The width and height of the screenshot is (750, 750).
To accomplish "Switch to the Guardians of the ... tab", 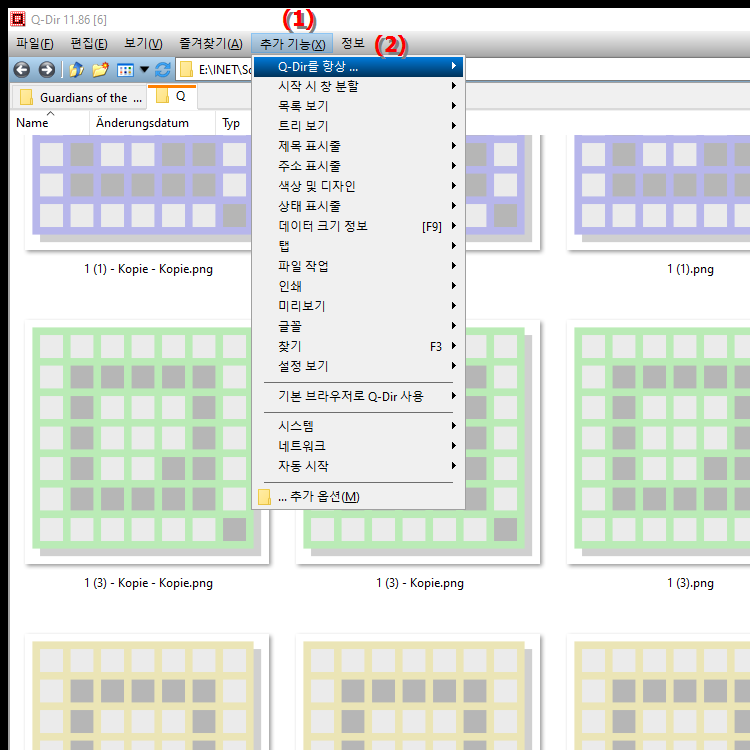I will tap(79, 98).
